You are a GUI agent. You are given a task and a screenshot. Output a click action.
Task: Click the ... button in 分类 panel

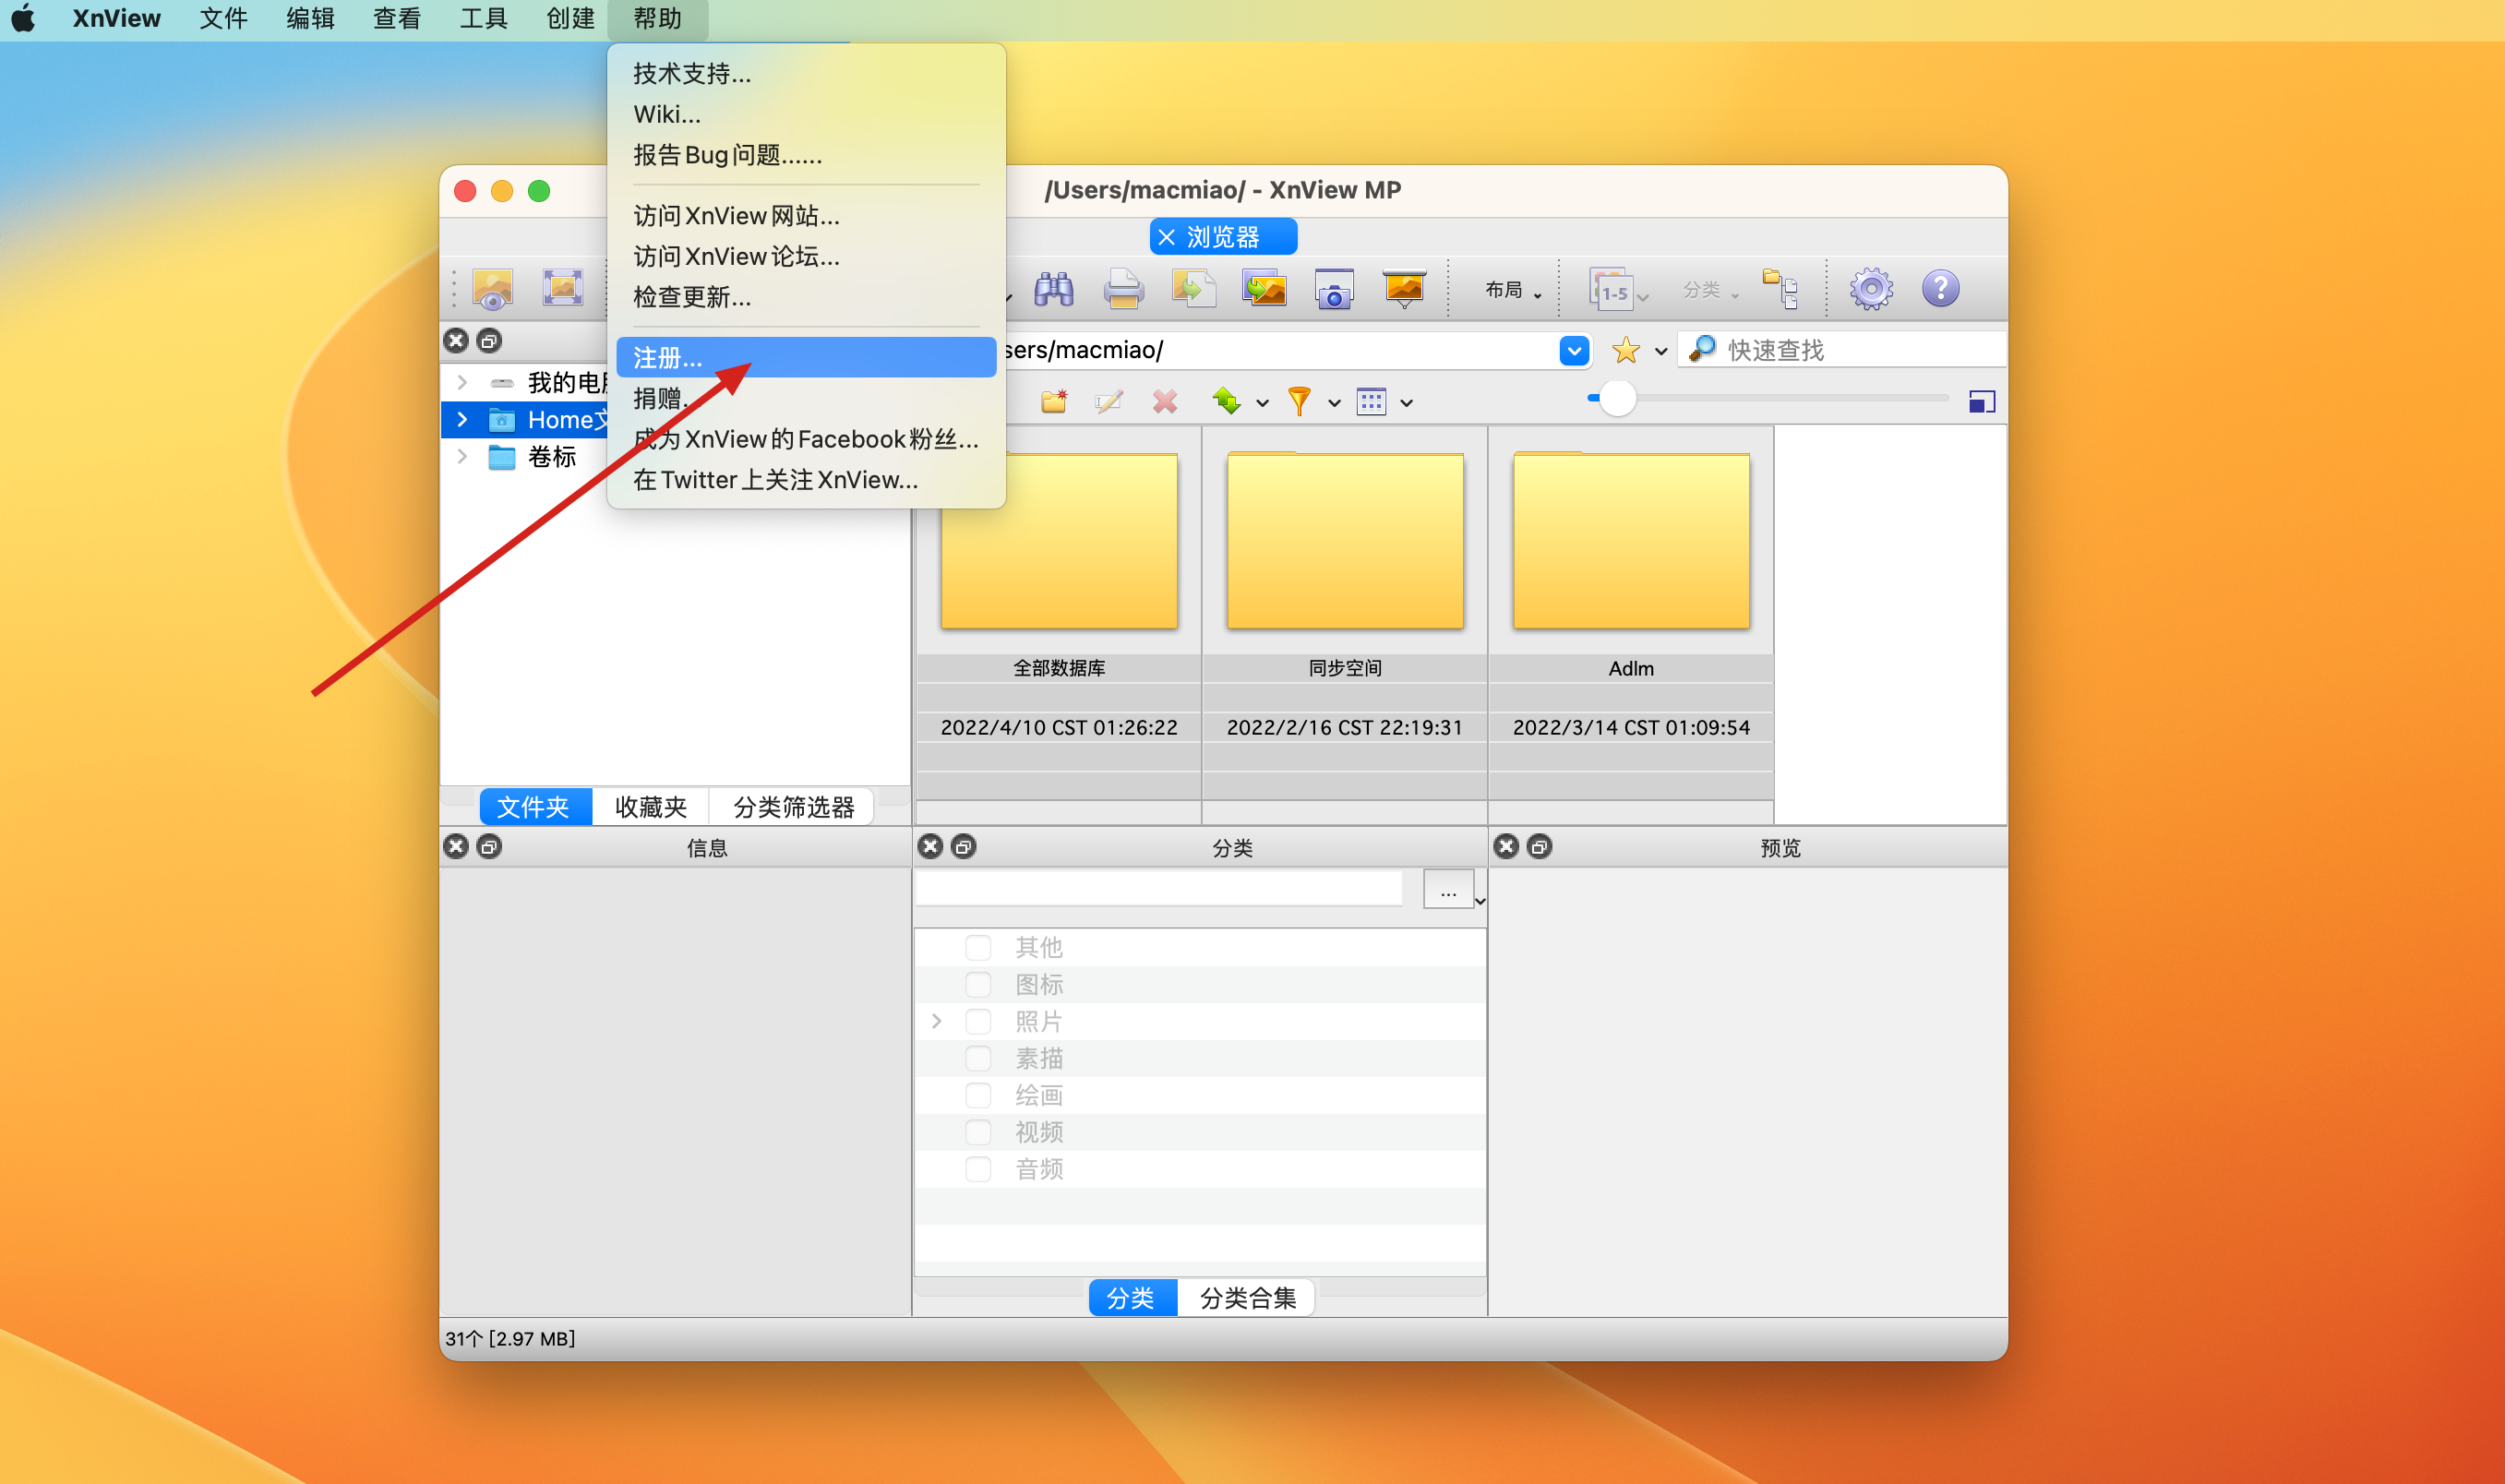click(1447, 889)
